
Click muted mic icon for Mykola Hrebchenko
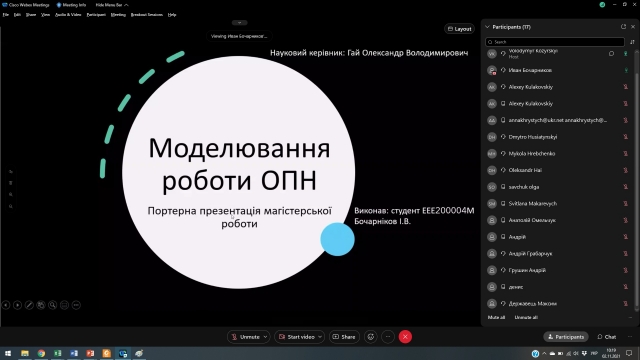(625, 153)
